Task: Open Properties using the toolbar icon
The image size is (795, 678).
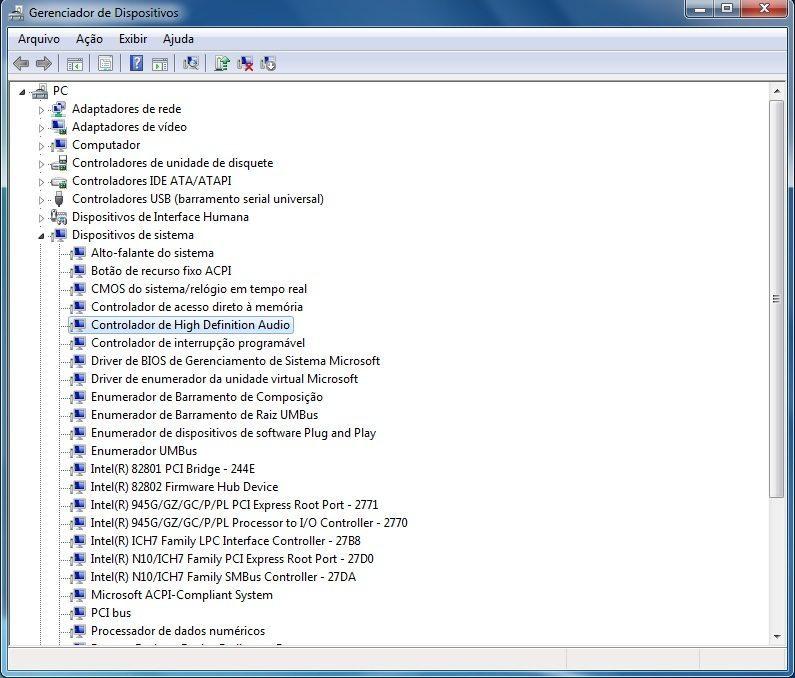Action: click(105, 63)
